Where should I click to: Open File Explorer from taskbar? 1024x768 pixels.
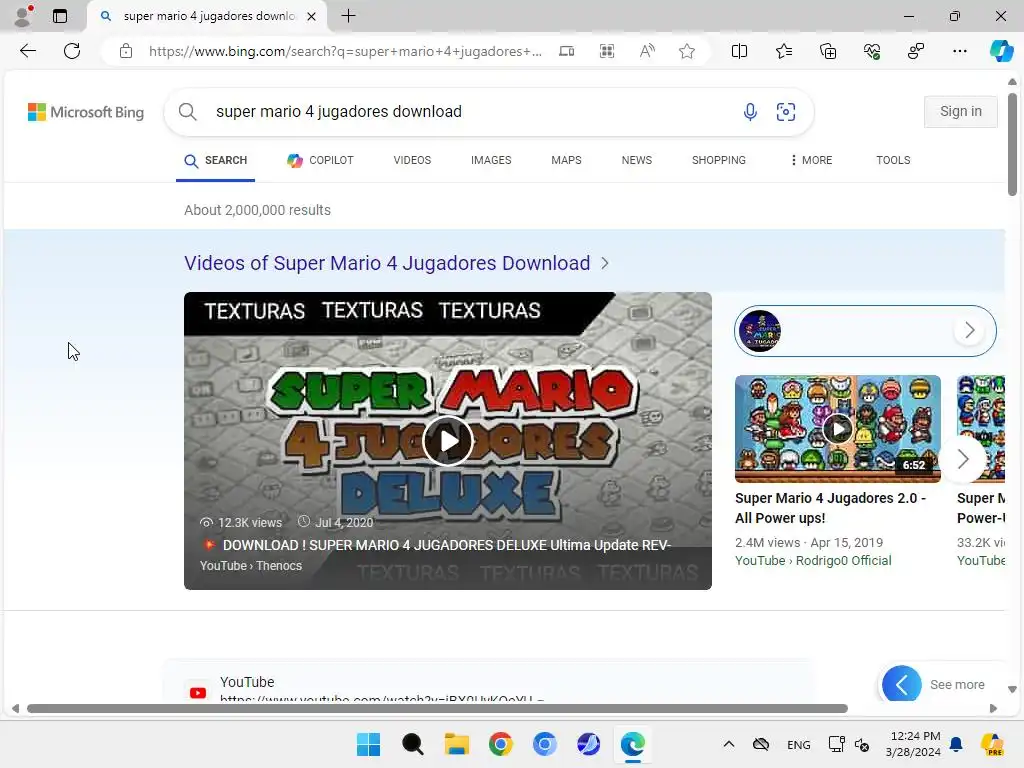point(456,744)
